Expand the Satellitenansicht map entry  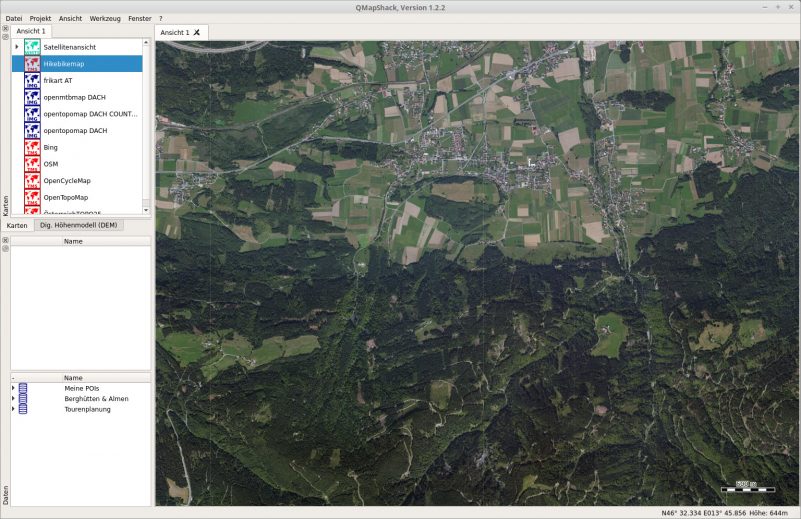tap(17, 47)
